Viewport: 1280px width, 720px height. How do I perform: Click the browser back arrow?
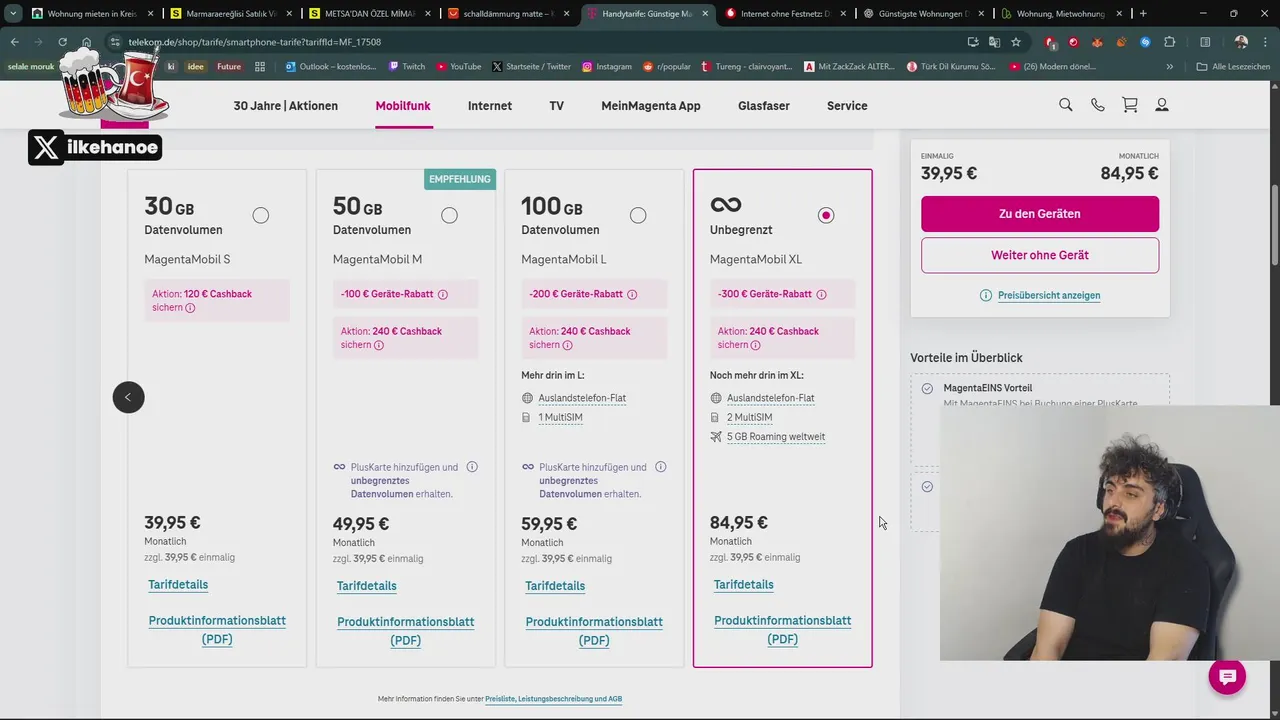pyautogui.click(x=15, y=42)
